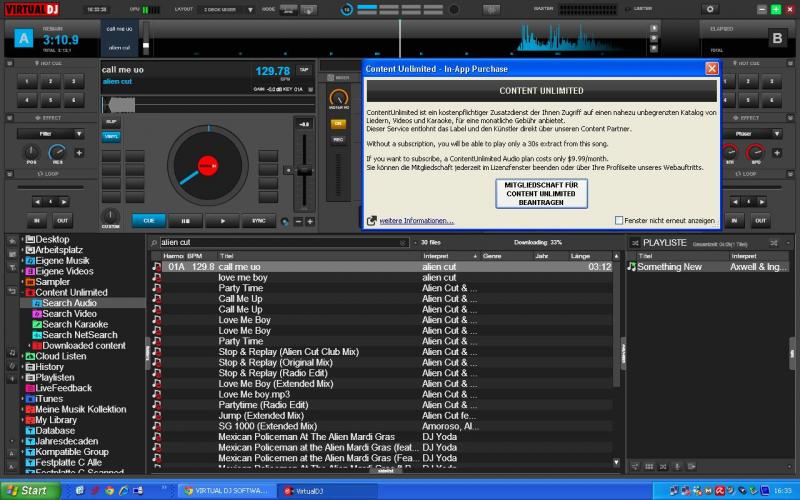The height and width of the screenshot is (500, 800).
Task: Open the VirtualDJ settings gear
Action: (x=710, y=9)
